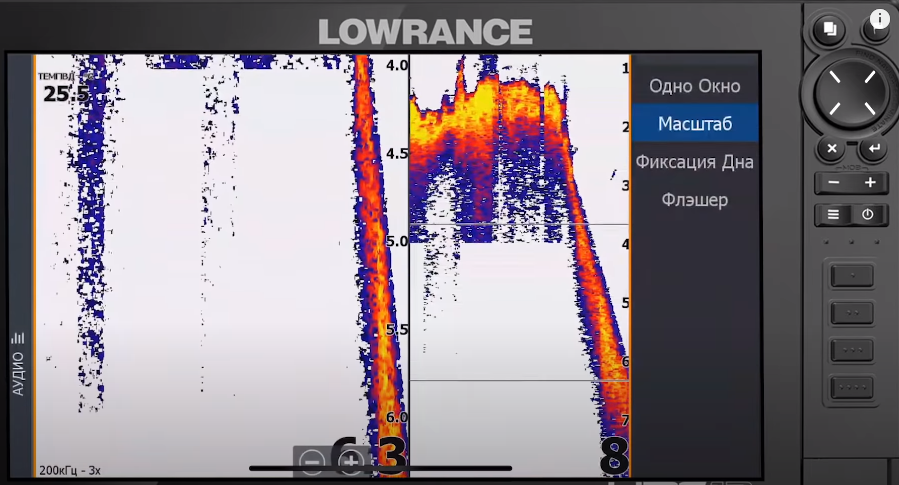Image resolution: width=899 pixels, height=485 pixels.
Task: Tap the on-screen zoom out minus icon
Action: coord(312,461)
